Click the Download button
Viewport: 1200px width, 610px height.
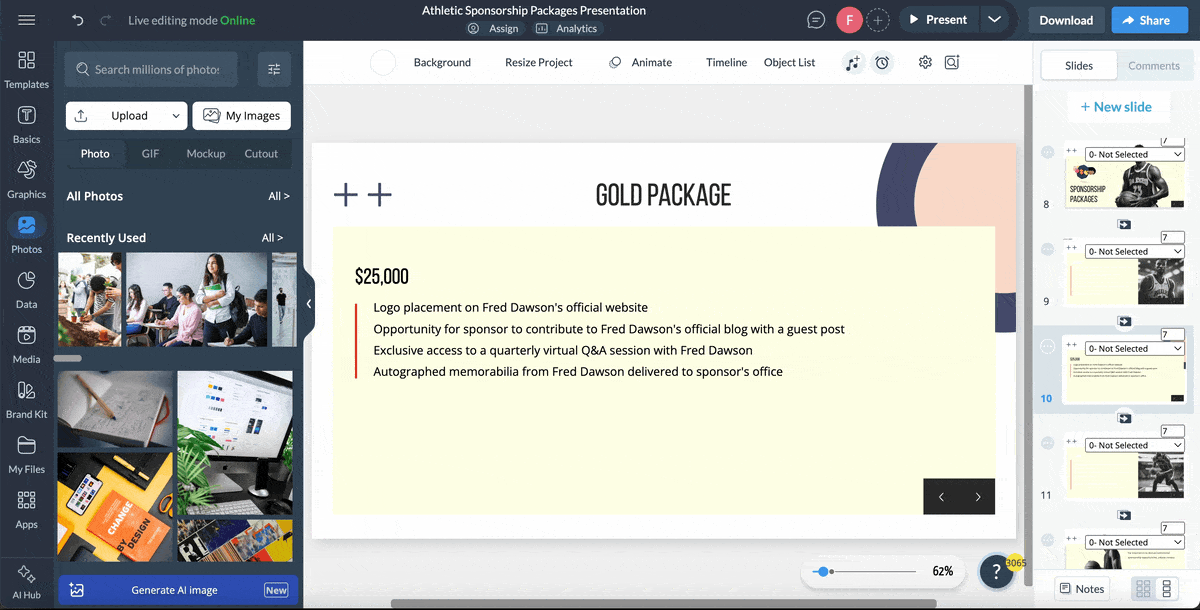tap(1065, 20)
